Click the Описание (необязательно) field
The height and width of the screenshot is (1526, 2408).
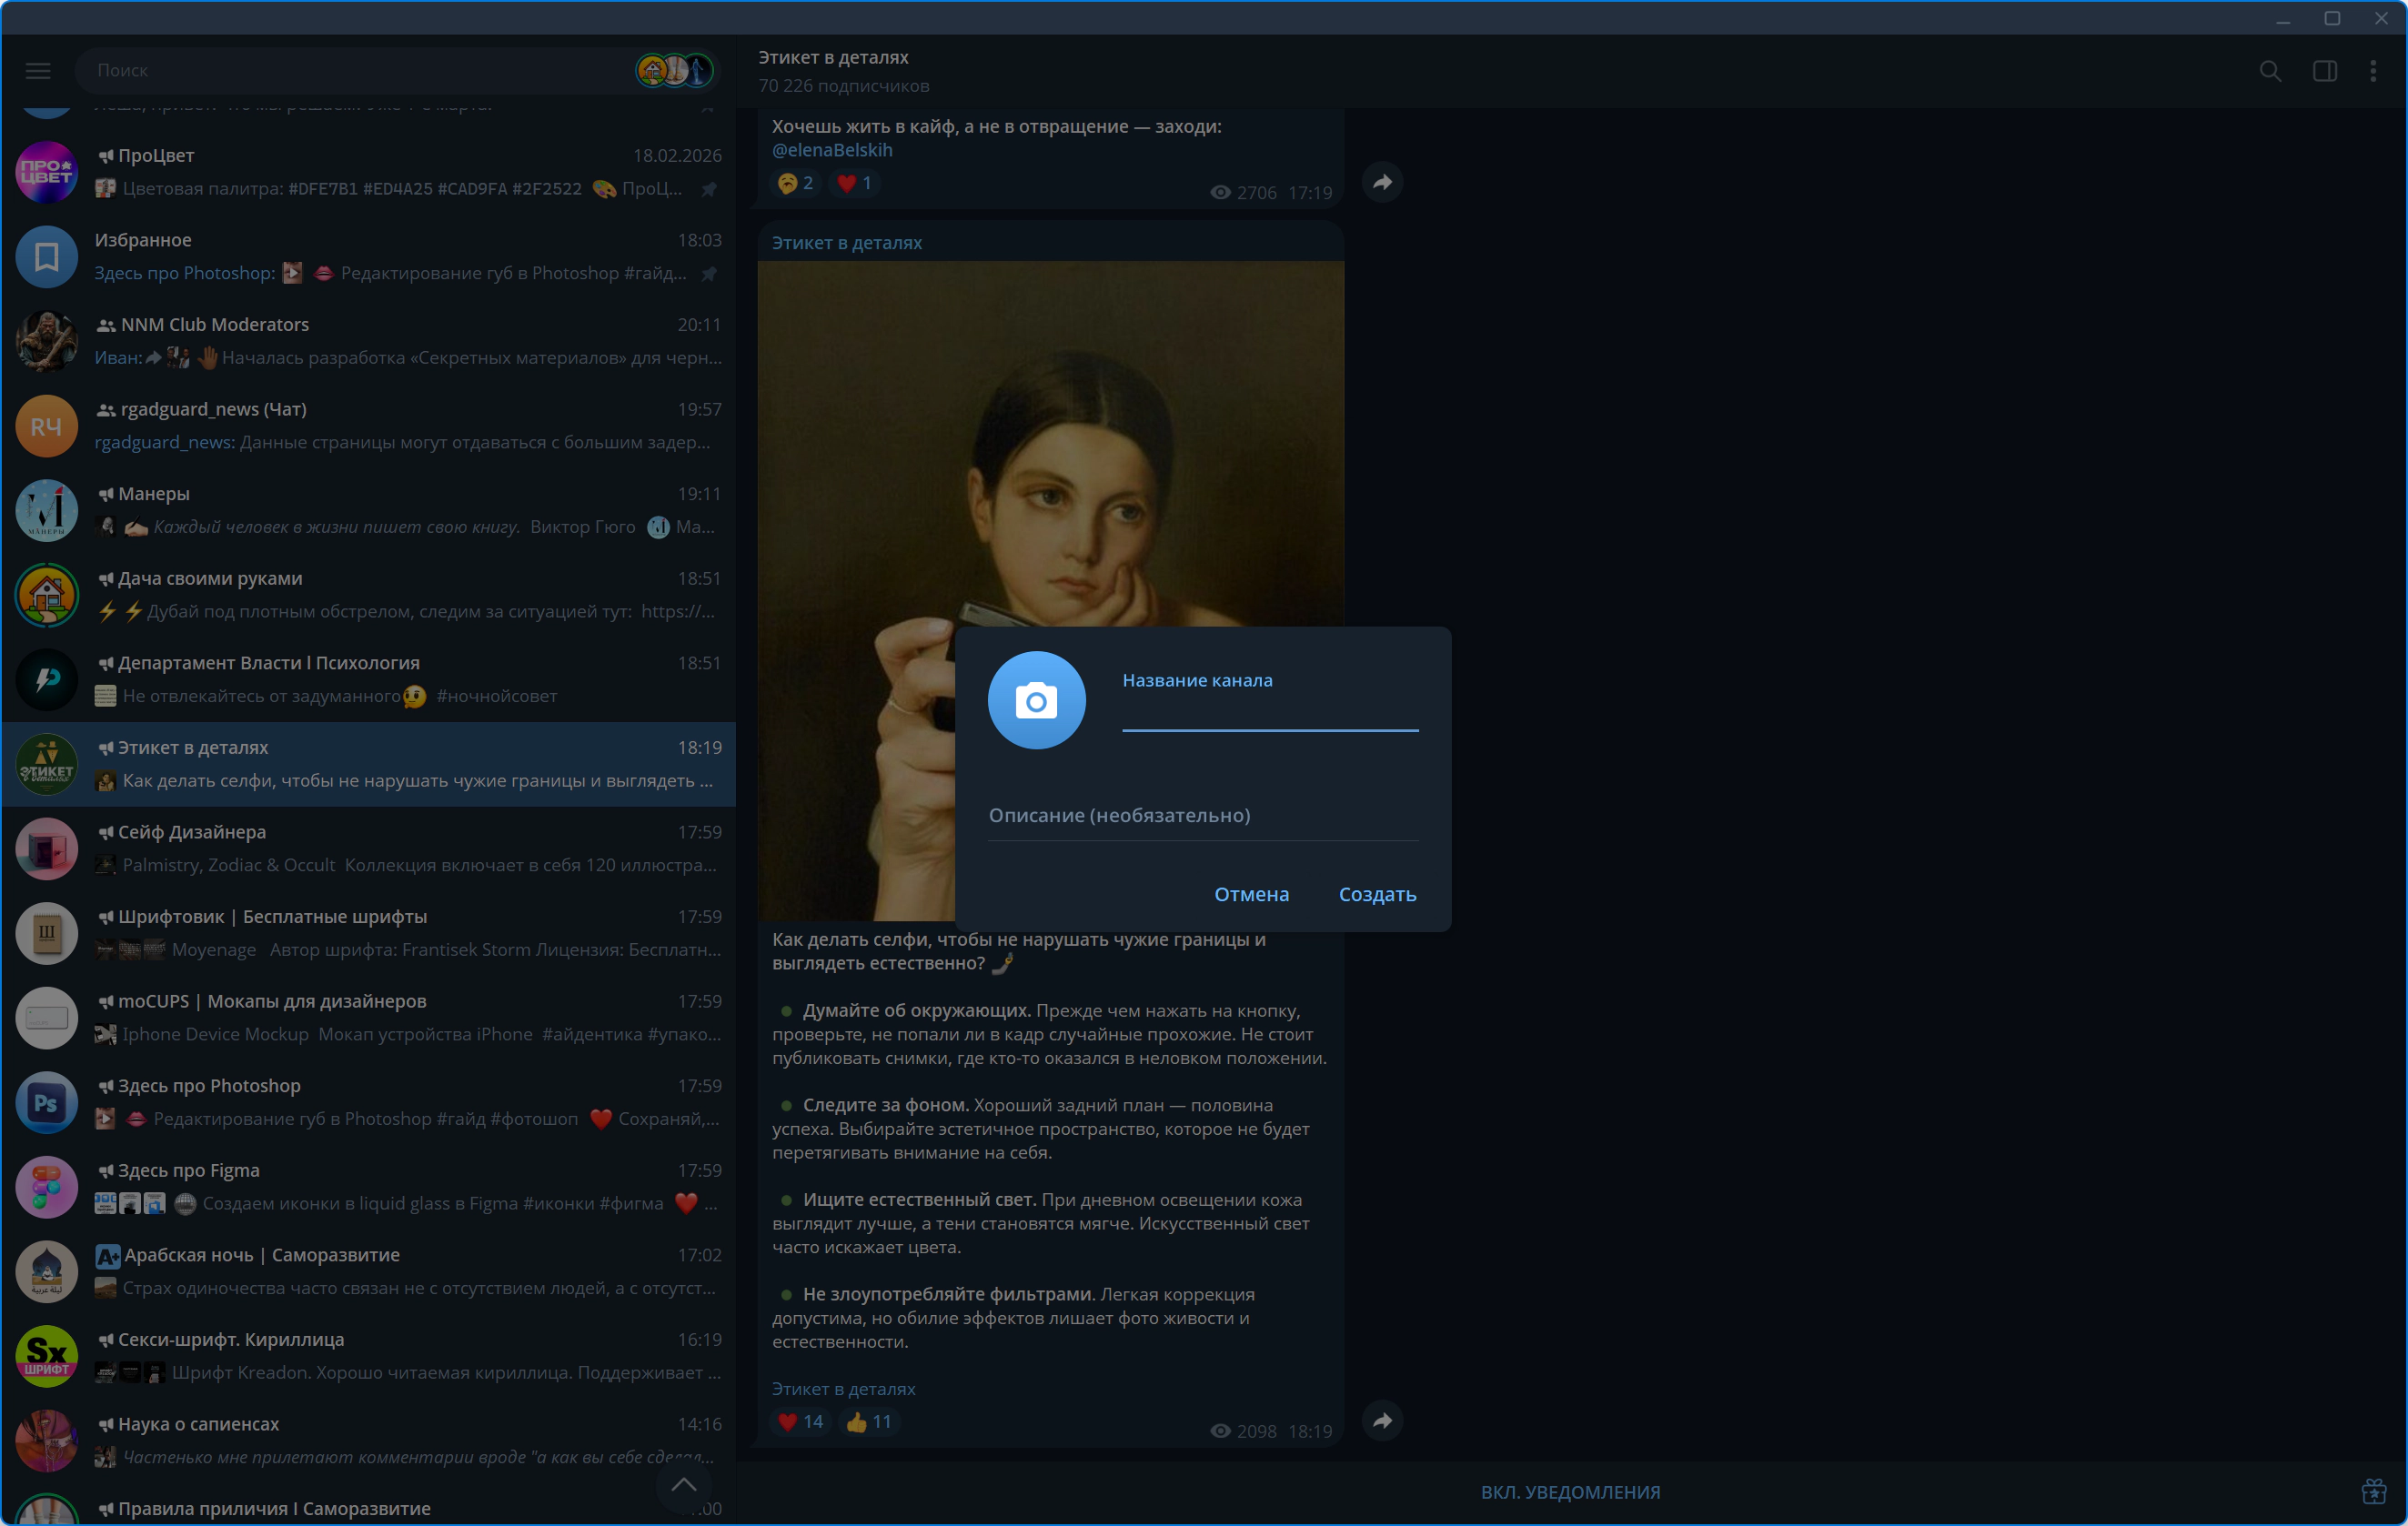coord(1202,815)
